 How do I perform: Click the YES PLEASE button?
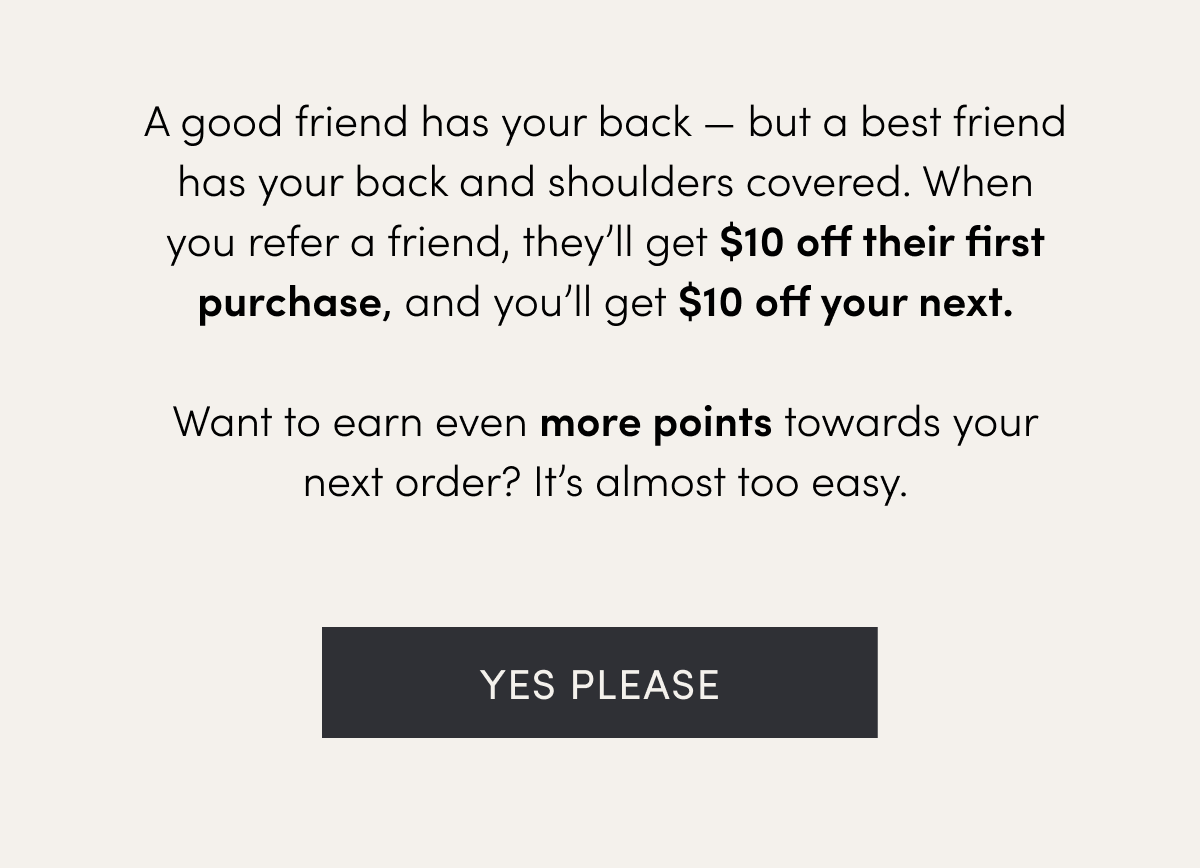pos(599,682)
